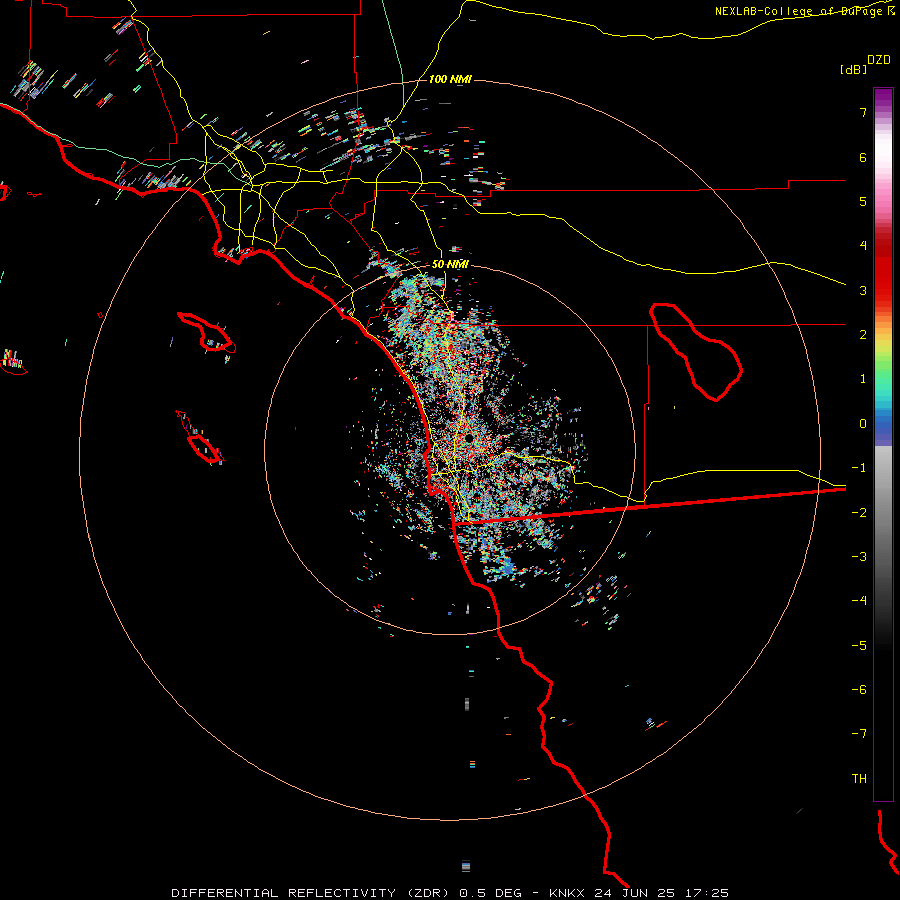Click the 5 value on color scale
Image resolution: width=900 pixels, height=900 pixels.
[x=863, y=201]
